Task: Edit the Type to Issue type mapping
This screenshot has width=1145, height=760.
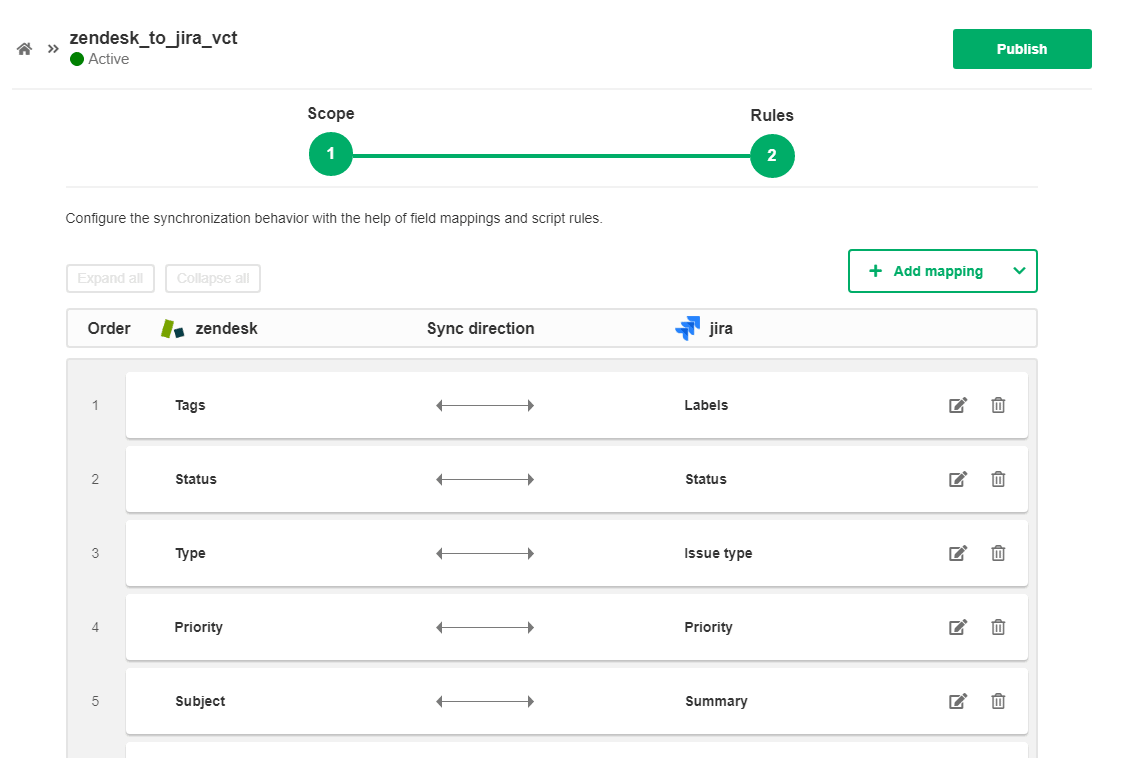Action: 957,553
